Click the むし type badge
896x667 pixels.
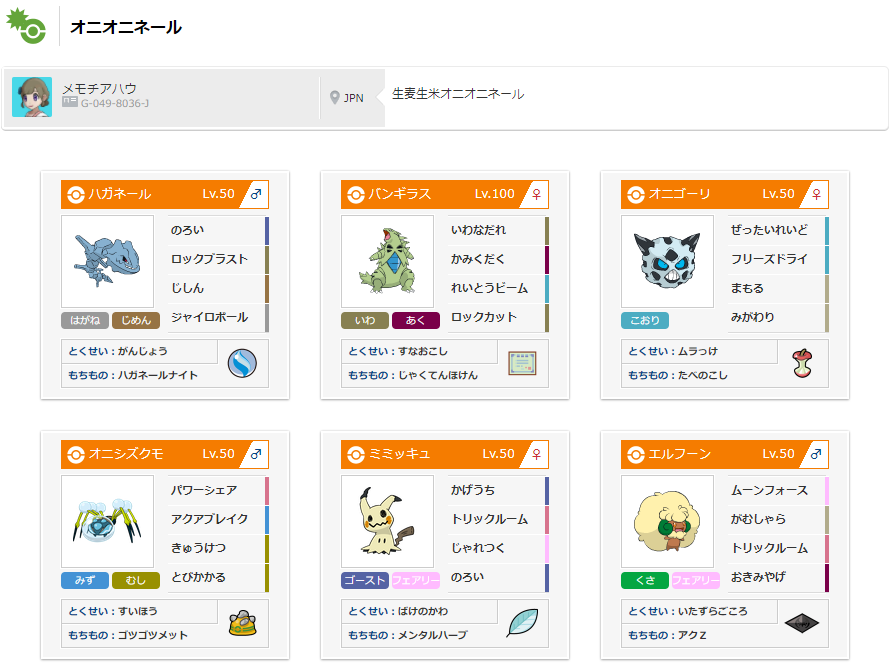pos(136,580)
